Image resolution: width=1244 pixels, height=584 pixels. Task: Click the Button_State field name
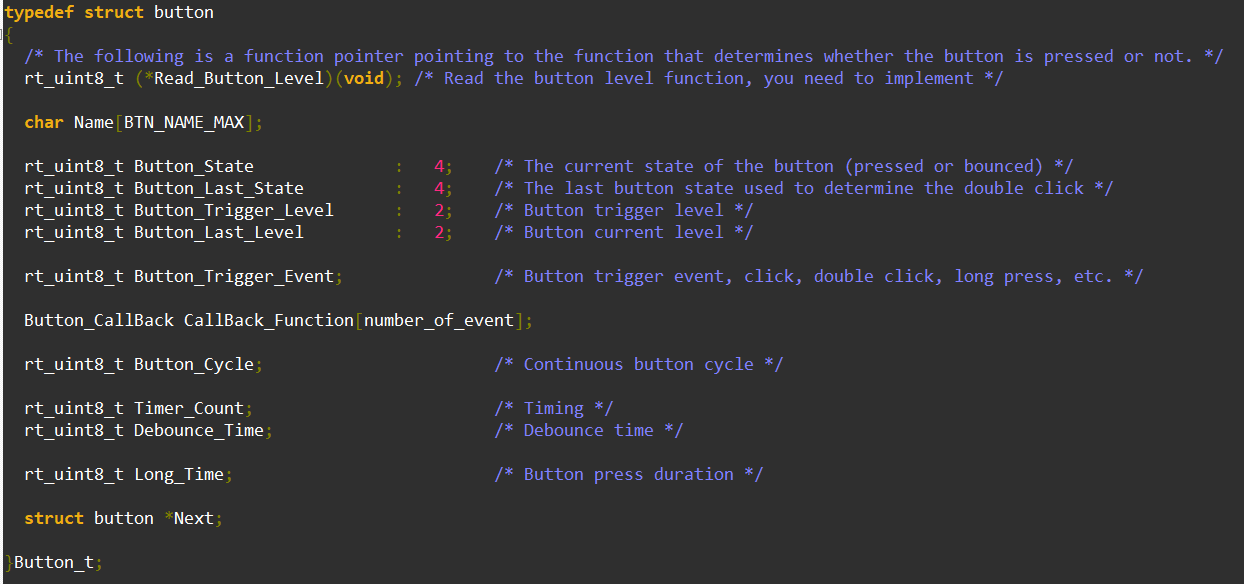coord(194,166)
